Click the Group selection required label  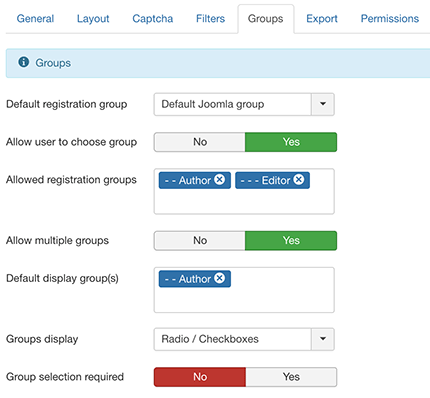coord(65,377)
